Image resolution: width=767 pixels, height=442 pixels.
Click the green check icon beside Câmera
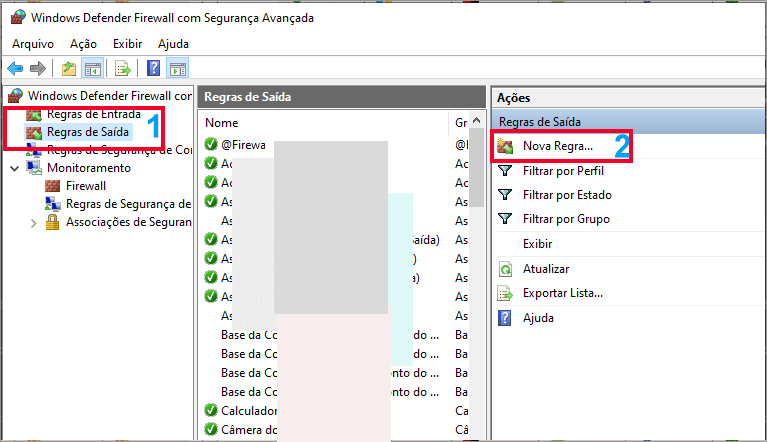point(211,429)
